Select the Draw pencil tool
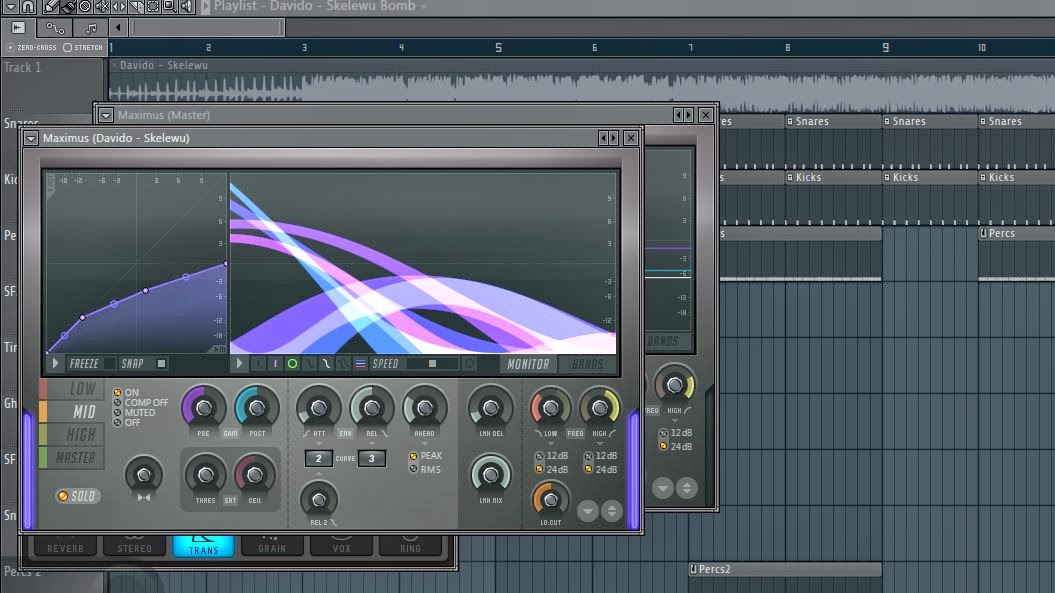The width and height of the screenshot is (1055, 593). click(51, 6)
